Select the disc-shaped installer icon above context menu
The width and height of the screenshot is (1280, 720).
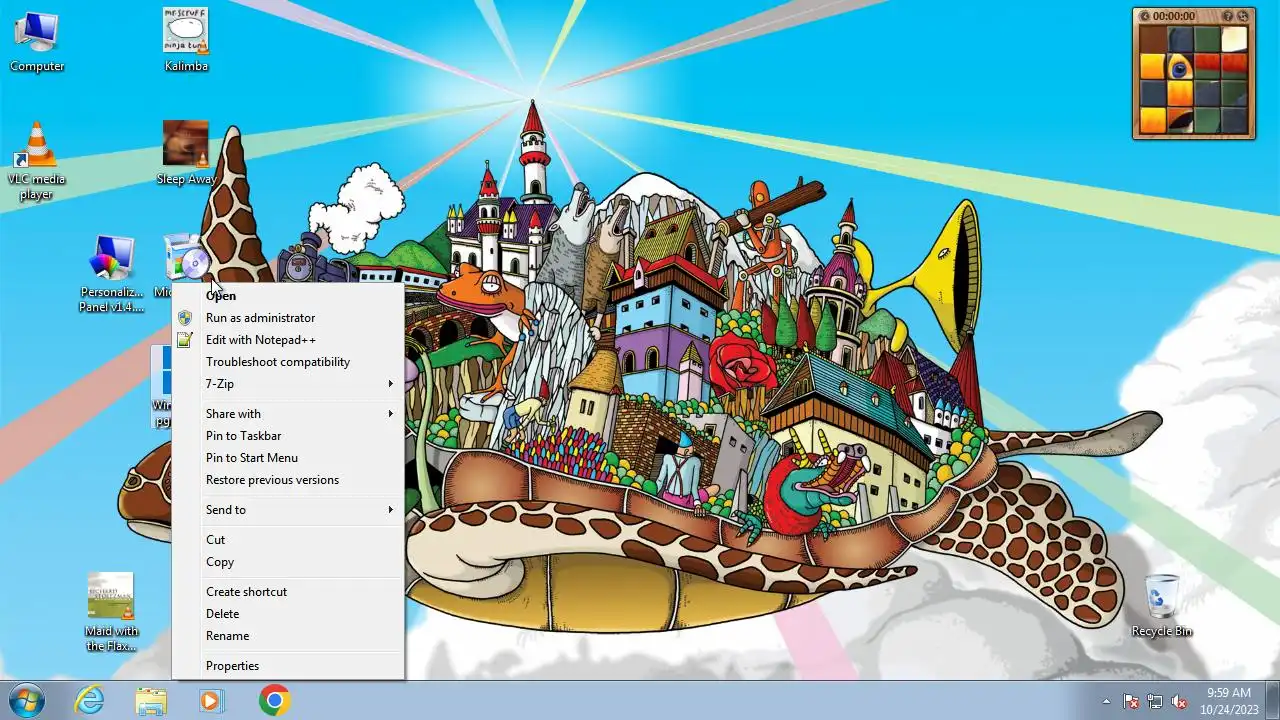coord(186,258)
